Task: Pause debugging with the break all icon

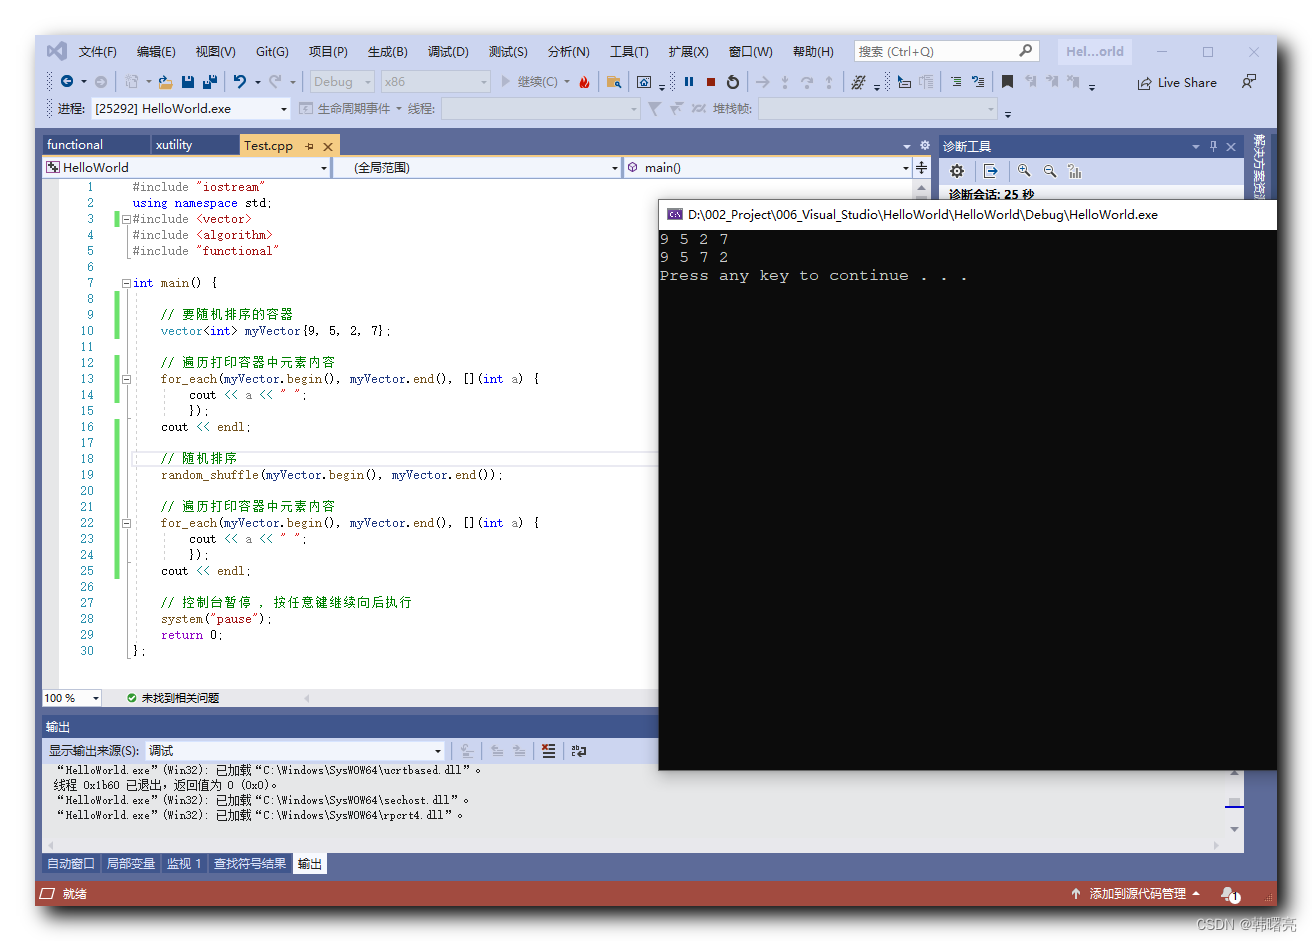Action: point(689,82)
